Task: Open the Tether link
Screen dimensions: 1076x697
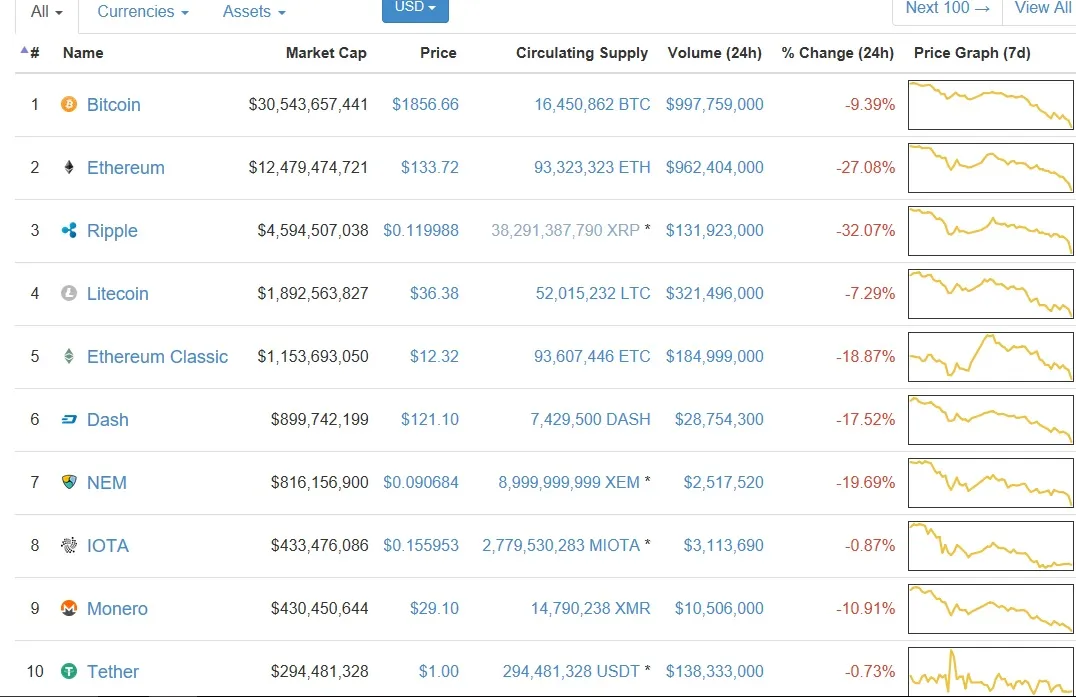Action: pos(113,671)
